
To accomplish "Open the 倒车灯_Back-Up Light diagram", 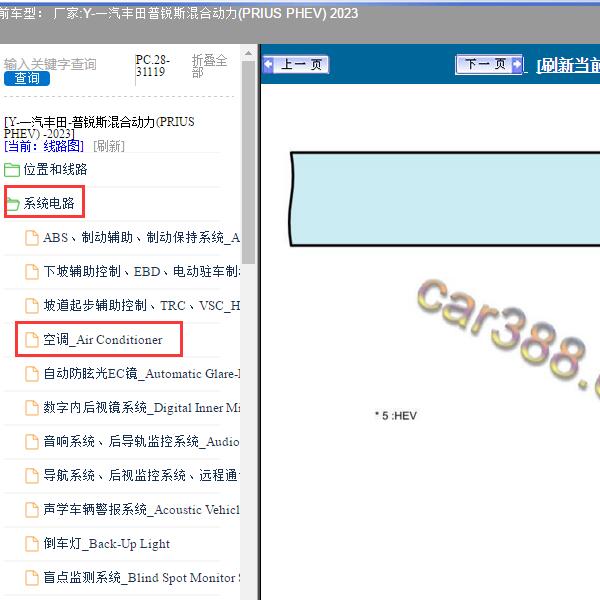I will (x=106, y=543).
